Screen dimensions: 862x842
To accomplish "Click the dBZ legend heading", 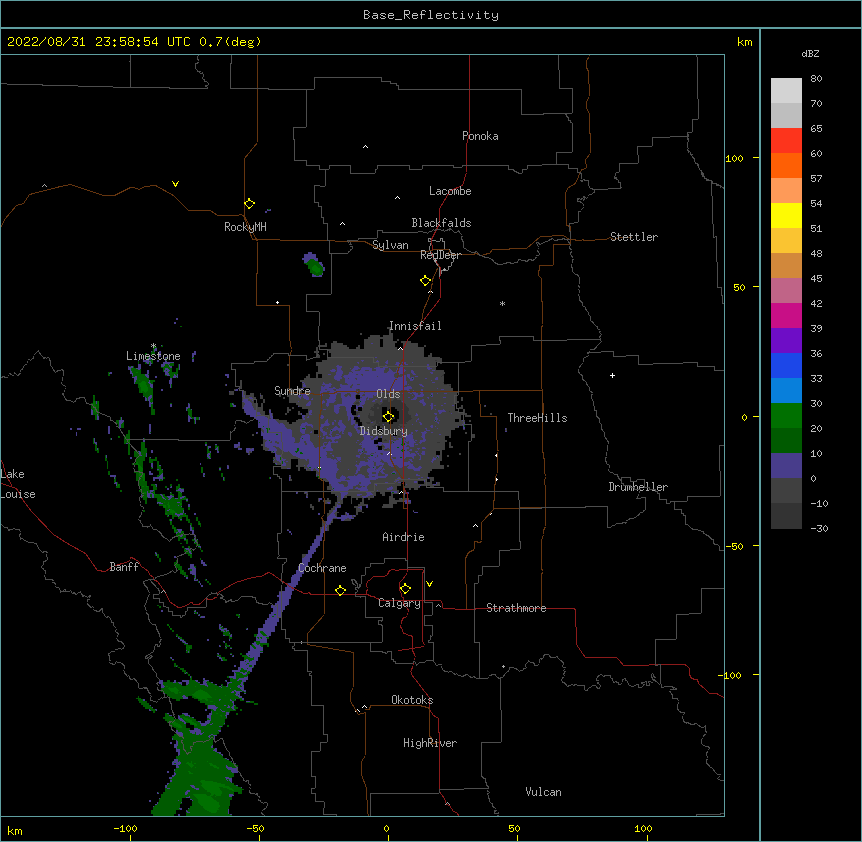I will (x=810, y=53).
